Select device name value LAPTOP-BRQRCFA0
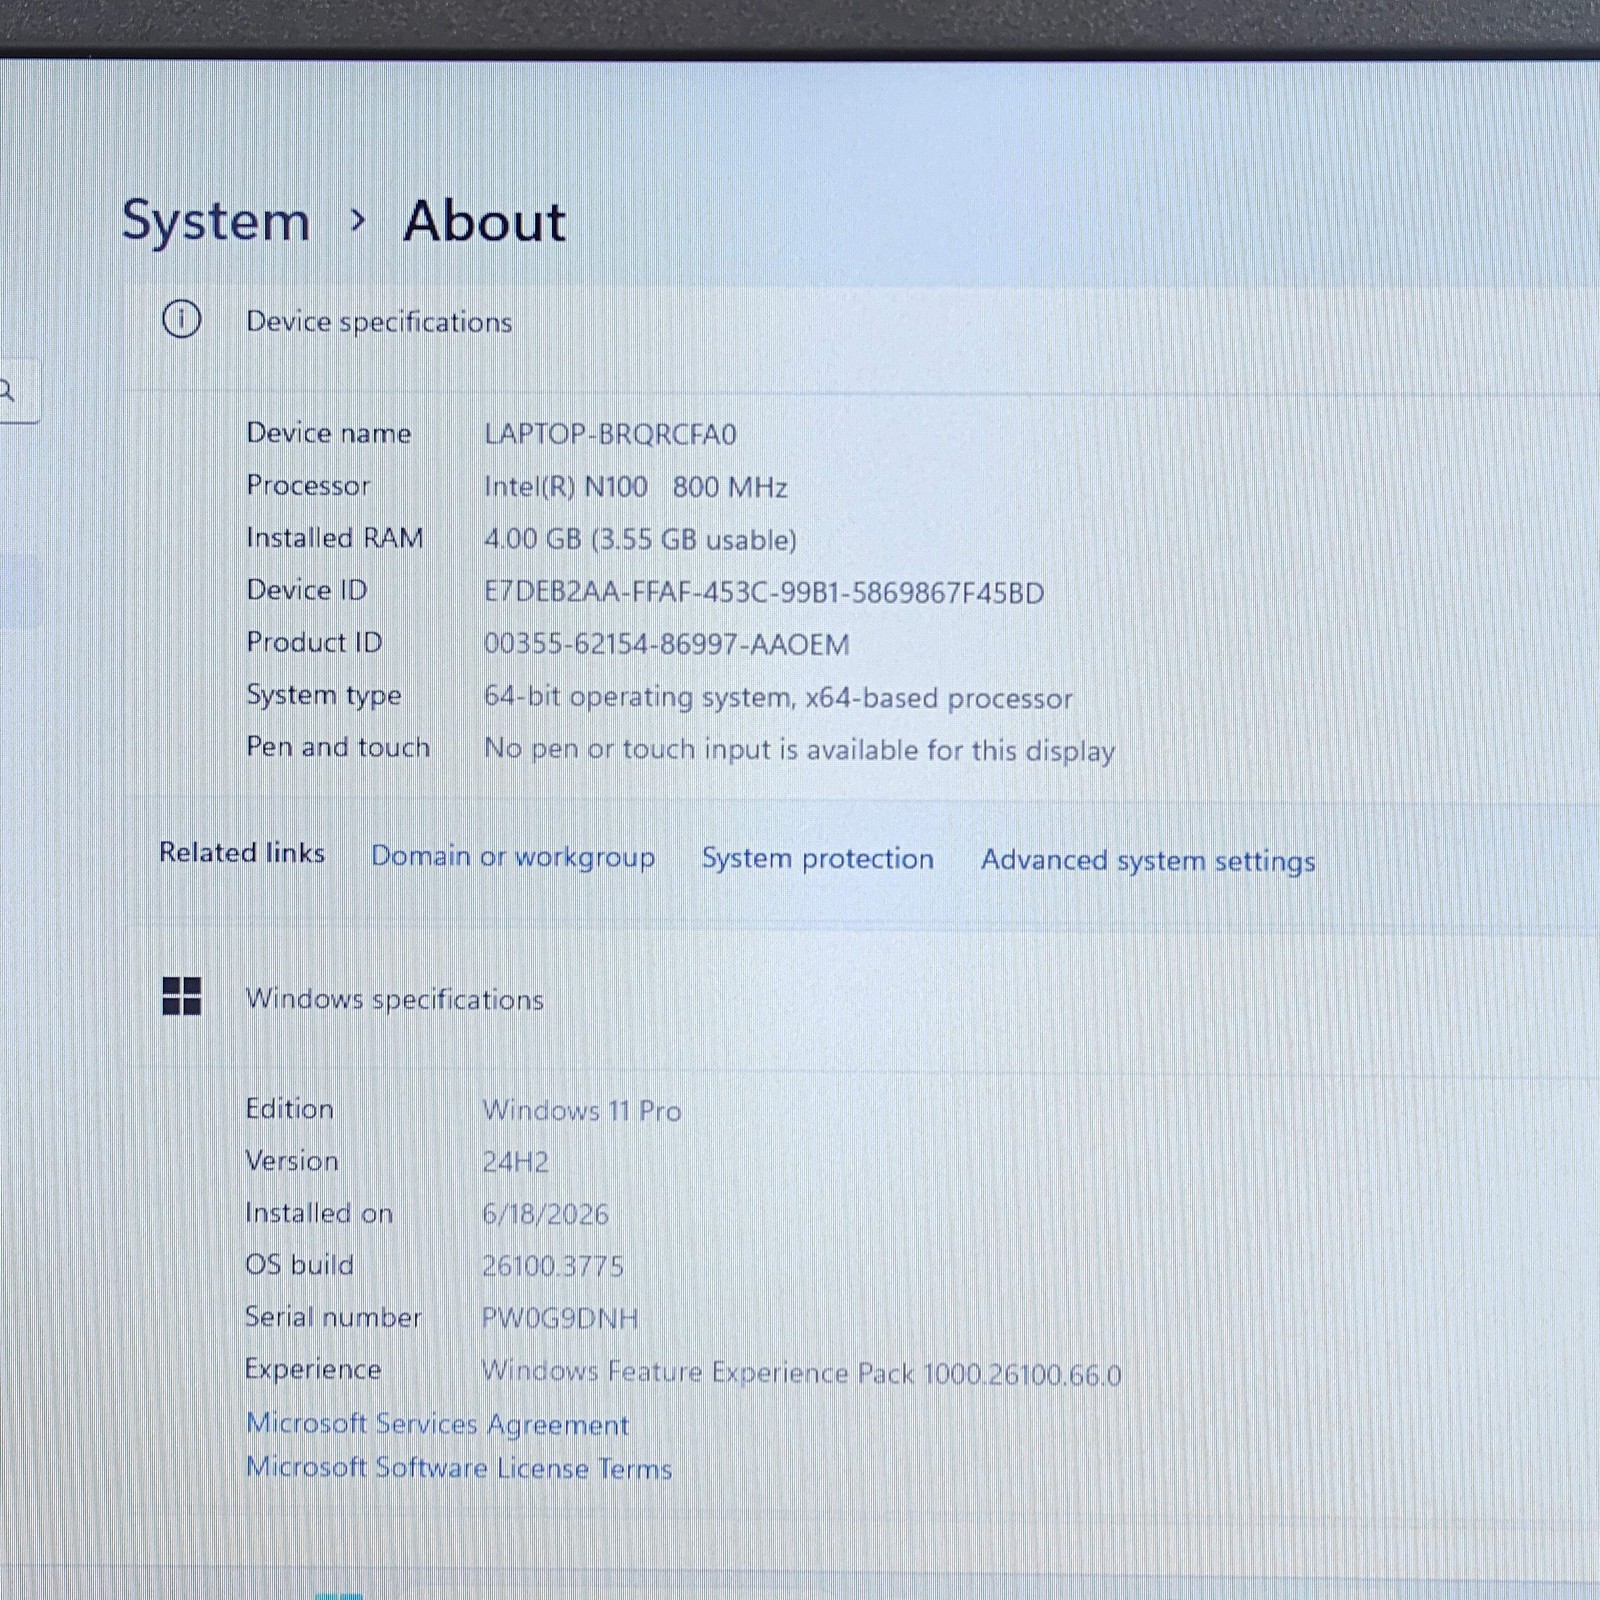Viewport: 1600px width, 1600px height. pyautogui.click(x=610, y=434)
